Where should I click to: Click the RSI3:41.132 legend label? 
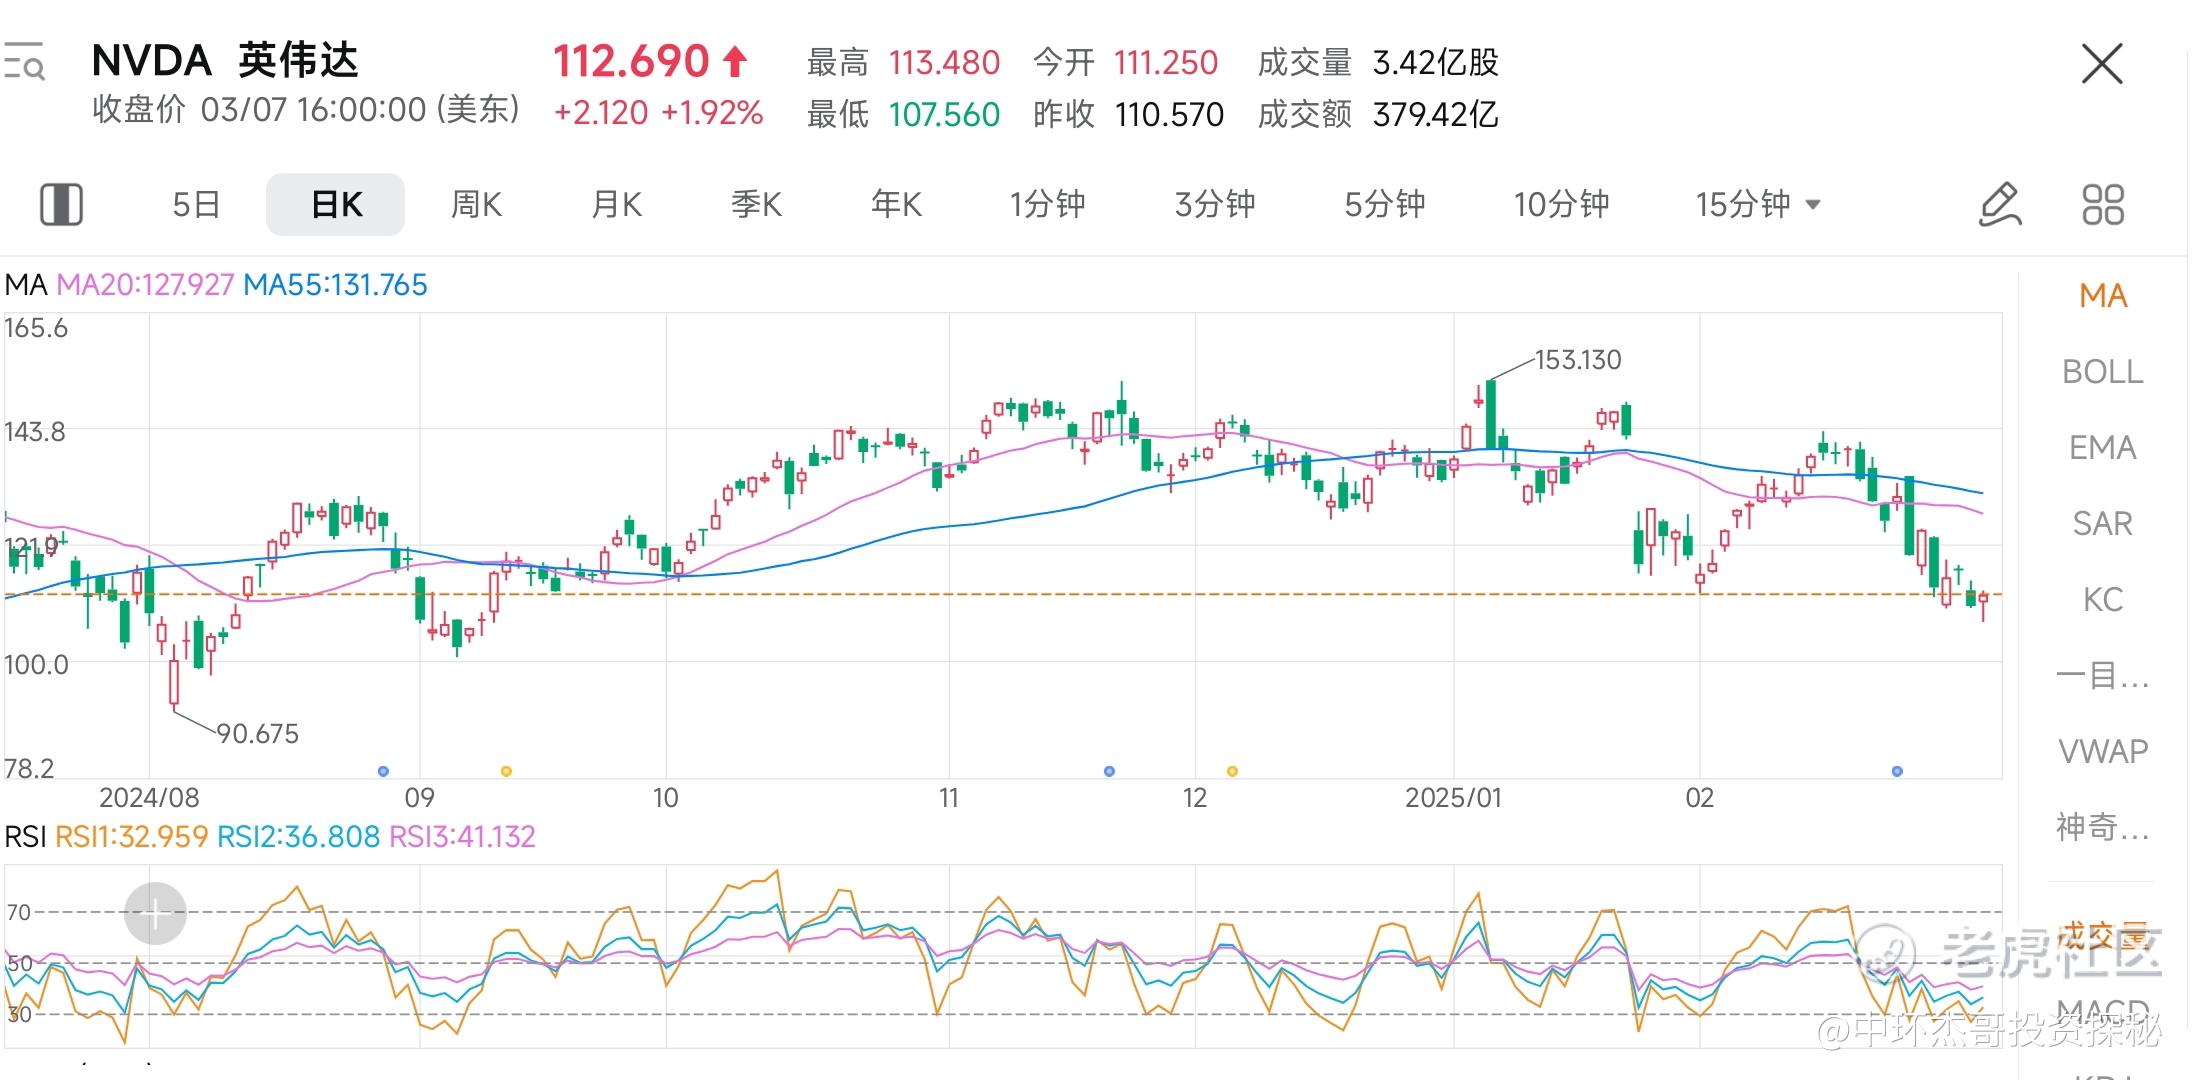click(x=462, y=836)
